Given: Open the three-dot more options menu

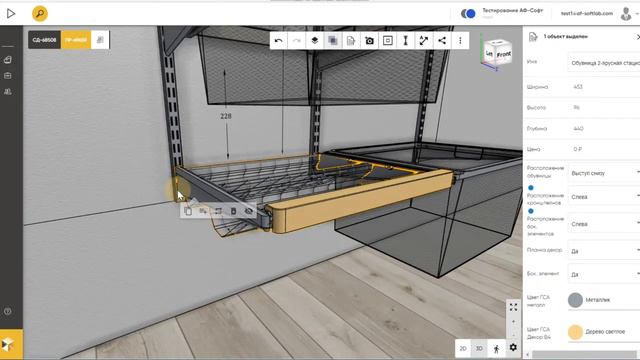Looking at the screenshot, I should [x=460, y=40].
